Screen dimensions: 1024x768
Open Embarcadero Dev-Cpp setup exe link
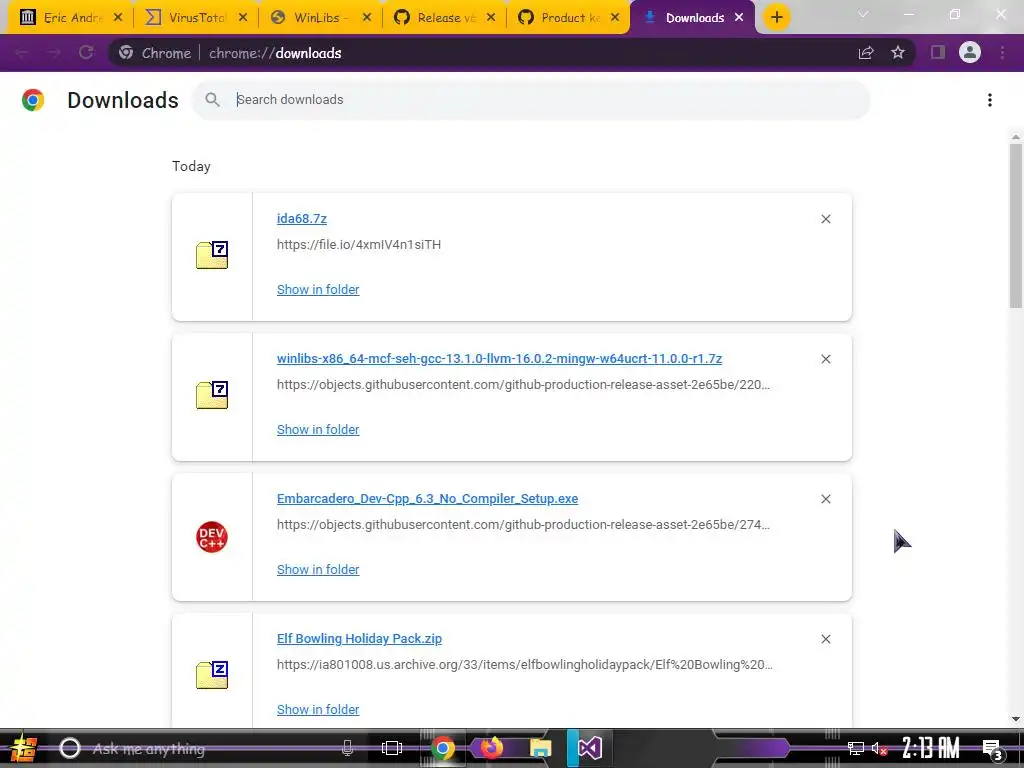(427, 498)
